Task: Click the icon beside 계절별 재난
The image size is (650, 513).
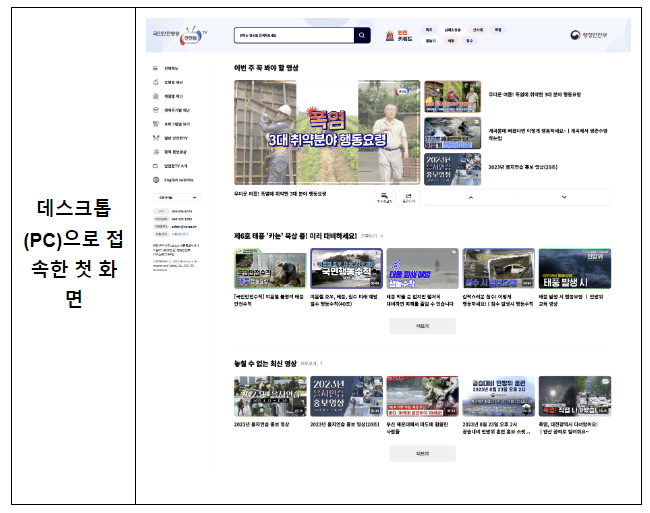Action: pos(156,96)
